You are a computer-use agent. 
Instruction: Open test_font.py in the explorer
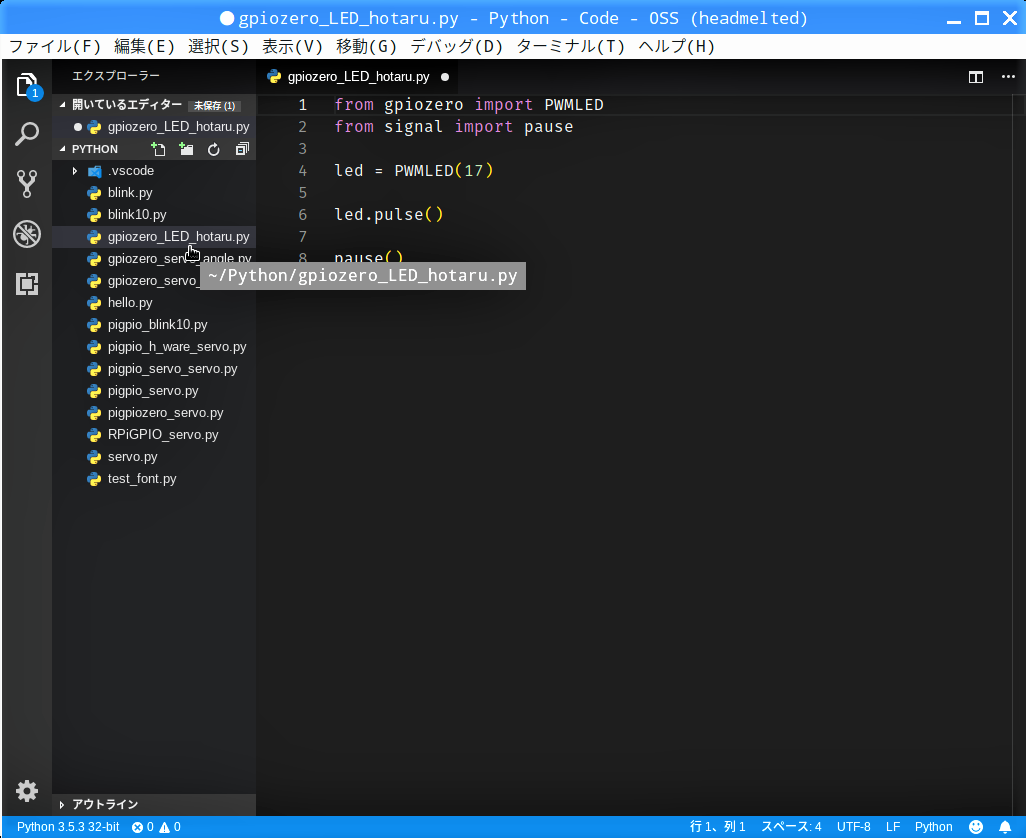tap(154, 479)
